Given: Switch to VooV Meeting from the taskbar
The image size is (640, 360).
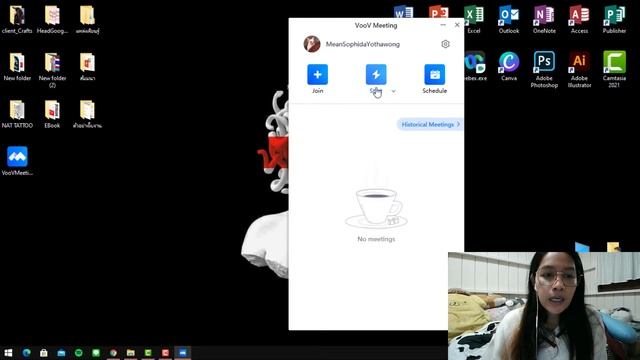Looking at the screenshot, I should (182, 353).
